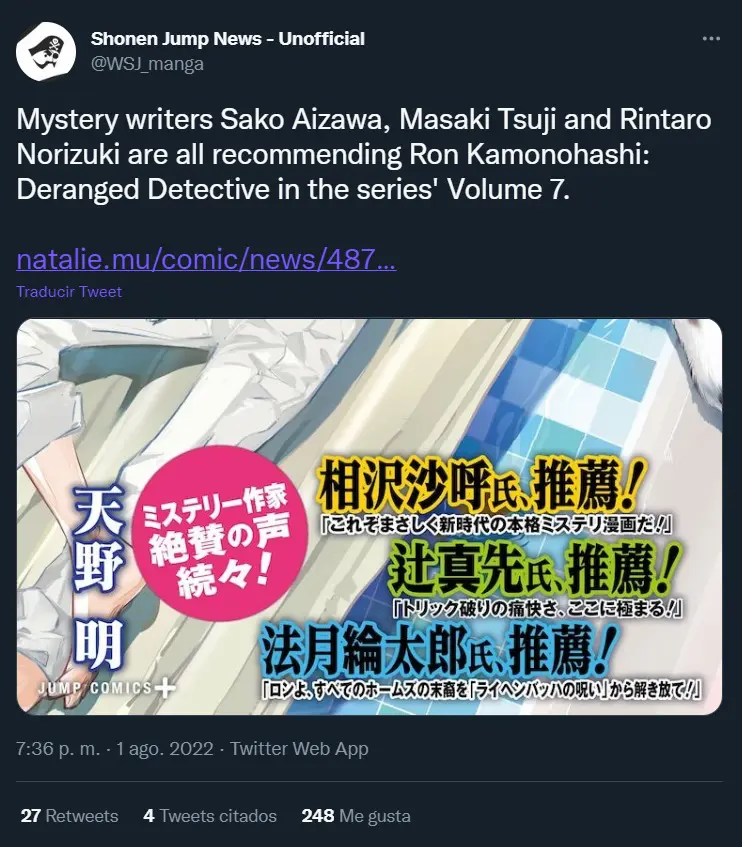742x847 pixels.
Task: Click the 1 ago. 2022 date
Action: click(x=165, y=749)
